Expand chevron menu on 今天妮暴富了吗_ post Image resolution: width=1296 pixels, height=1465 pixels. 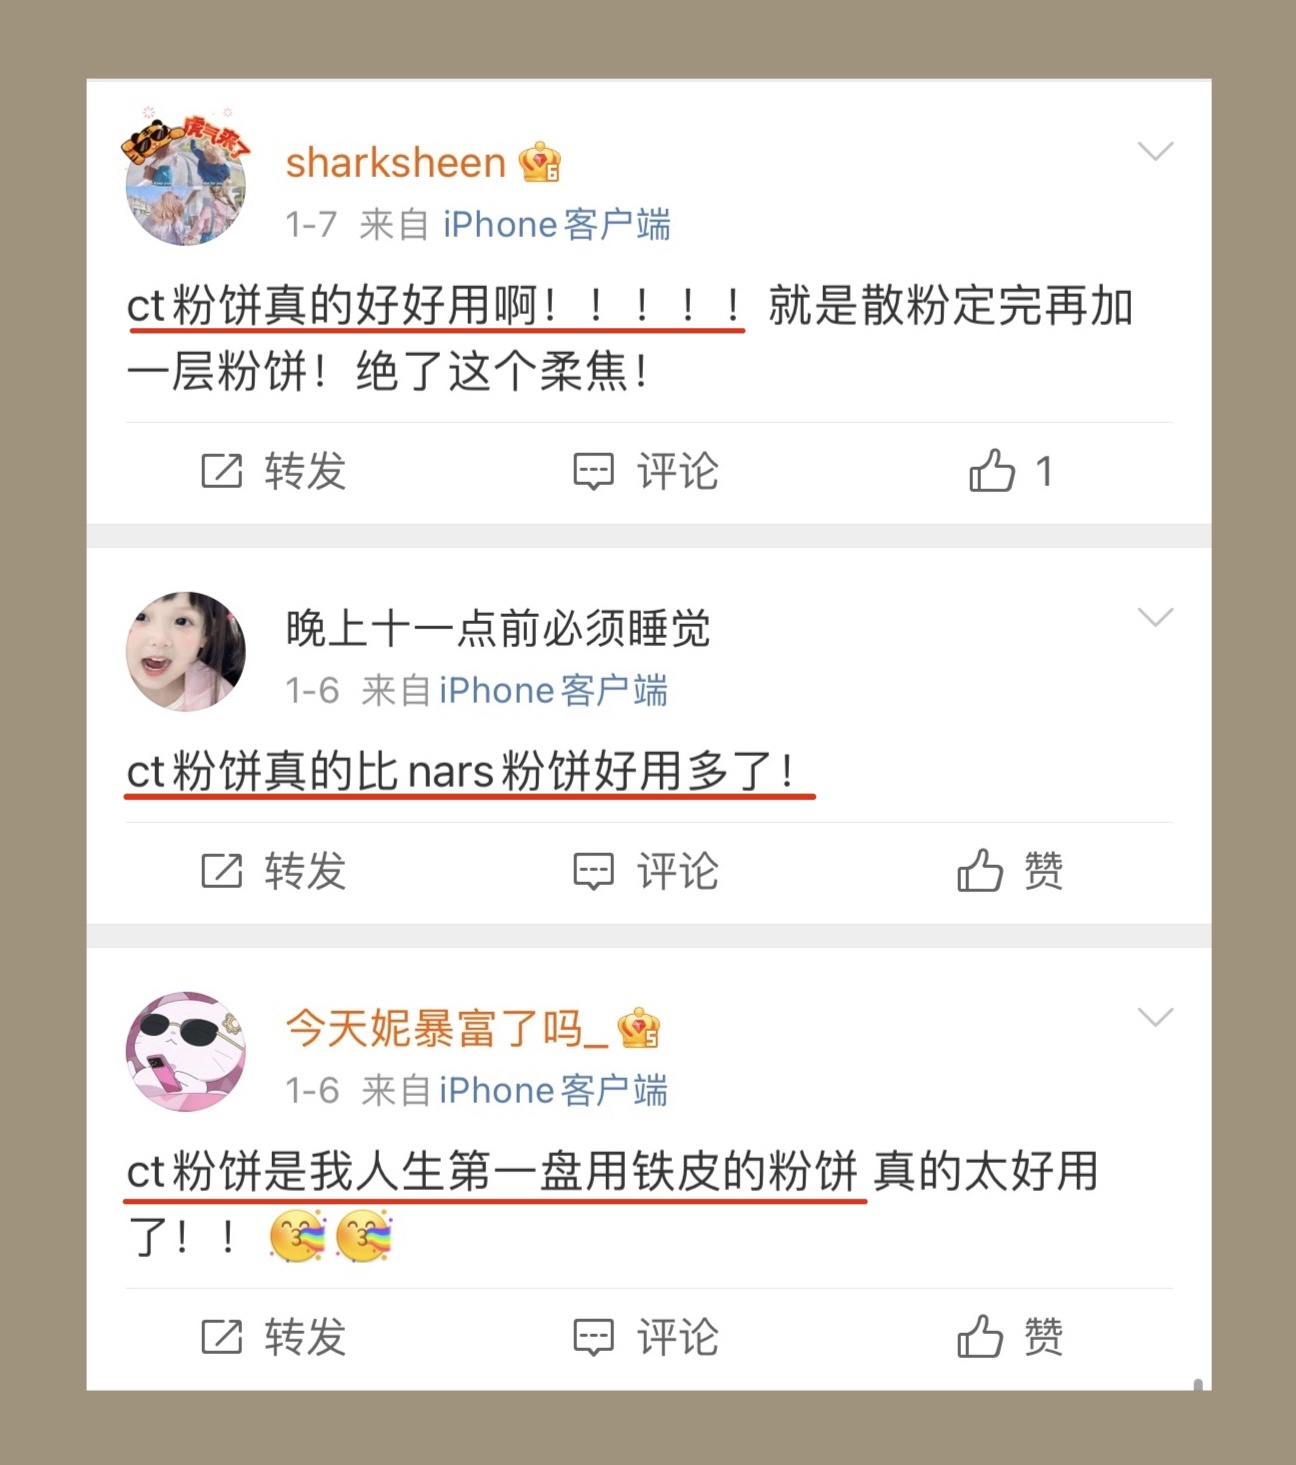(1155, 1017)
